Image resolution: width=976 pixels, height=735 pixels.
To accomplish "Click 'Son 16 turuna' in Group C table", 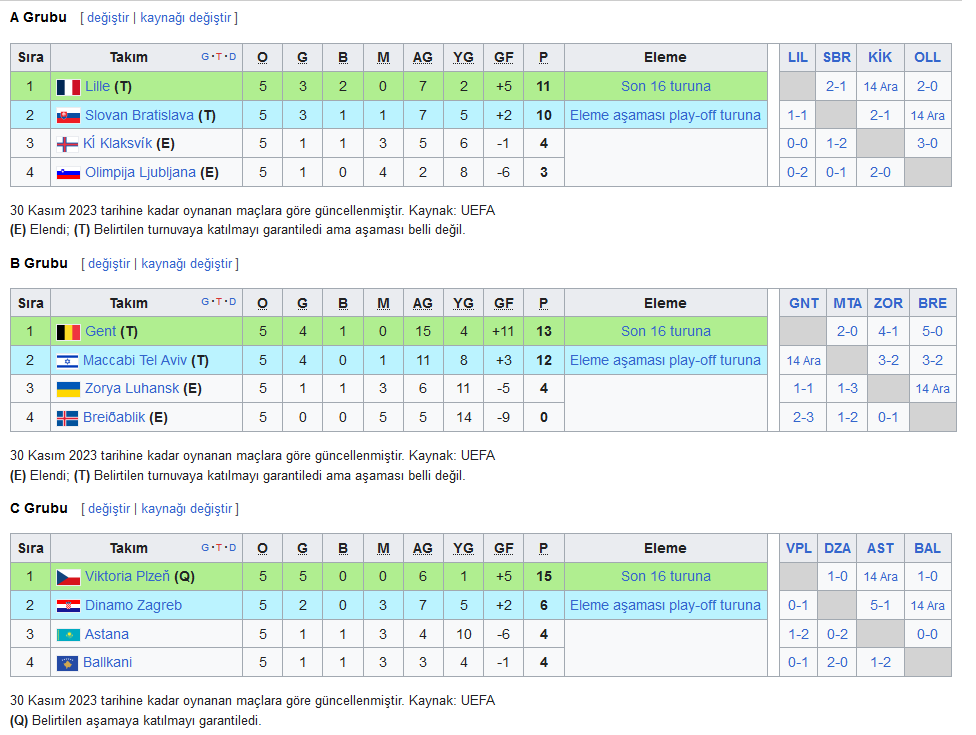I will click(x=665, y=576).
